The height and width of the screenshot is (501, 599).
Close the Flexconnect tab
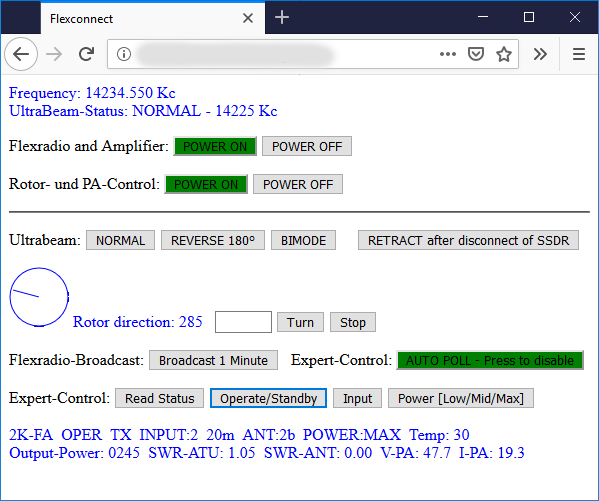[248, 18]
